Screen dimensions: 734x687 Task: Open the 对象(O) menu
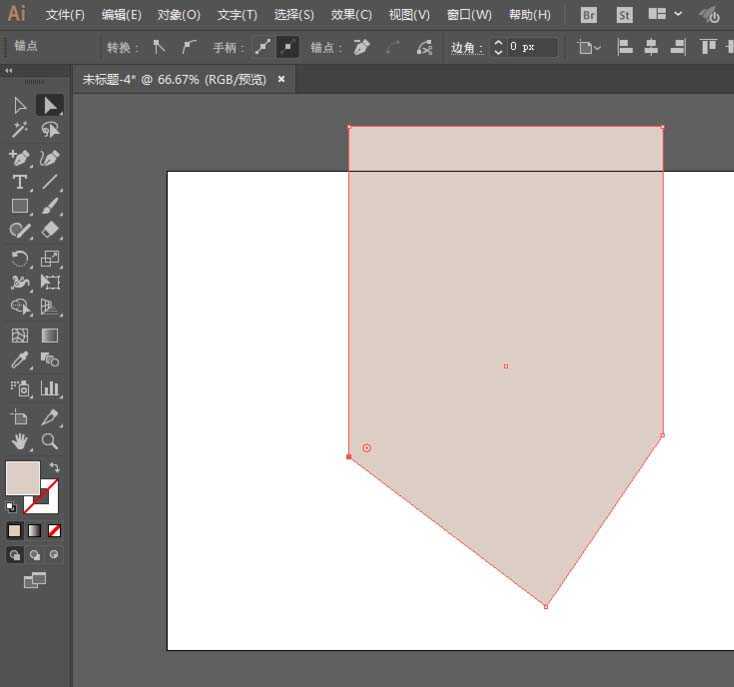pos(179,15)
